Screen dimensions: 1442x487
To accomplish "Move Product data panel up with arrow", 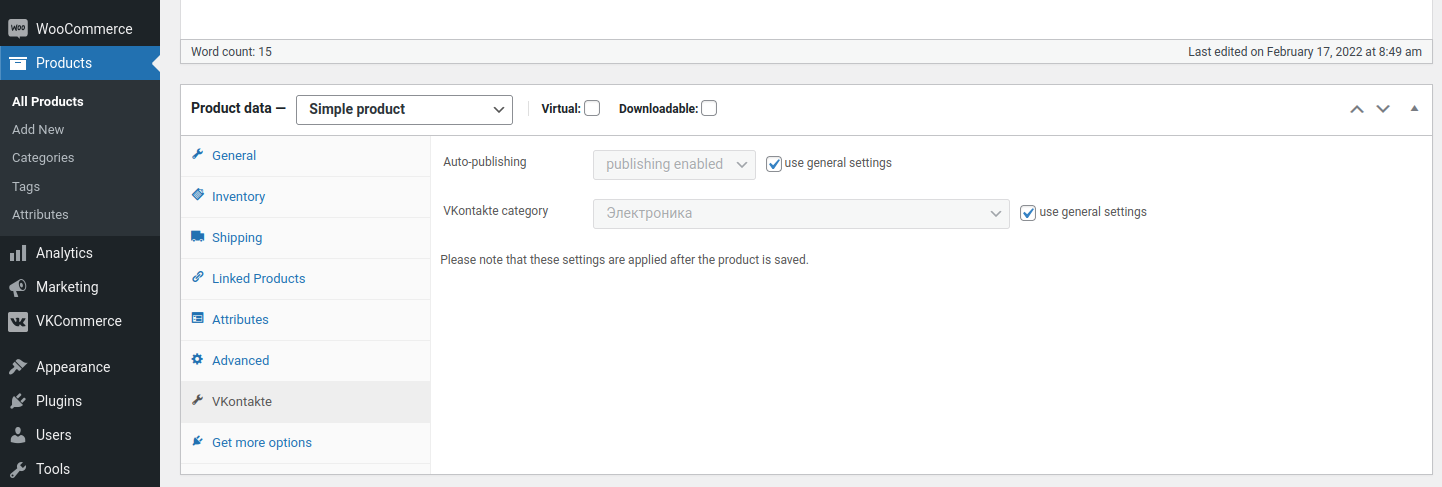I will pyautogui.click(x=1357, y=109).
